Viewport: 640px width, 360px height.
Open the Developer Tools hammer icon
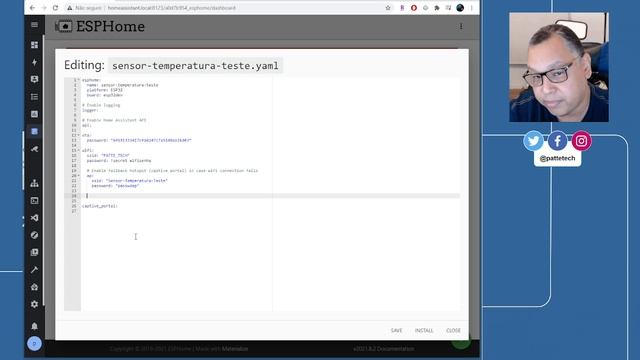pos(34,270)
